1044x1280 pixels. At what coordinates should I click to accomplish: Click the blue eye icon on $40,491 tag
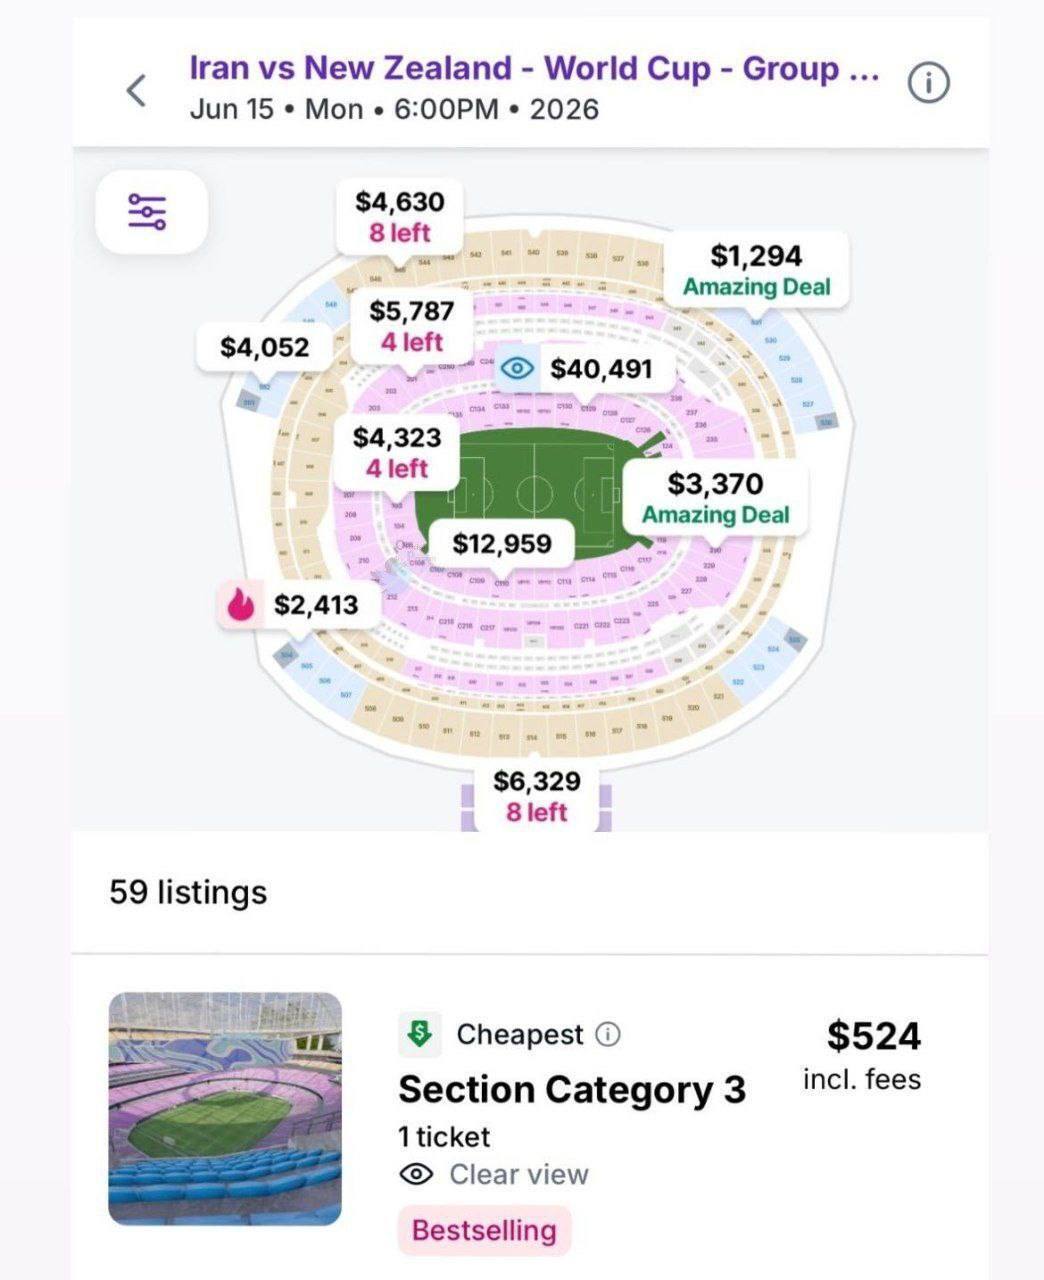point(516,368)
